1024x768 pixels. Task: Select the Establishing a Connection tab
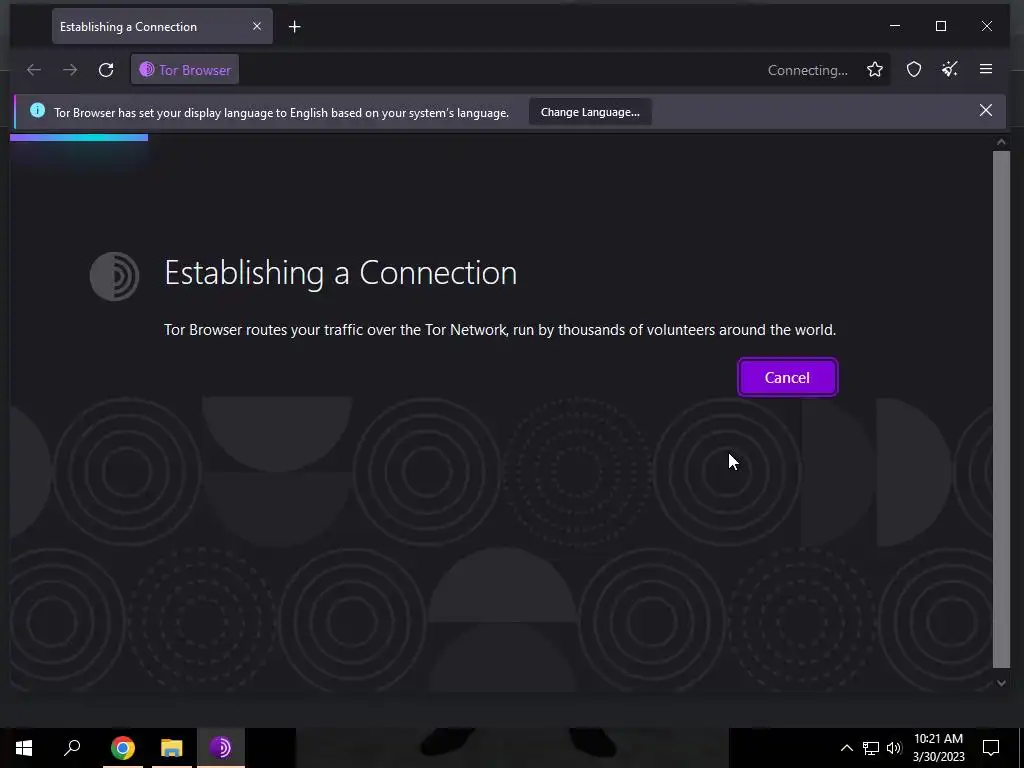tap(162, 26)
